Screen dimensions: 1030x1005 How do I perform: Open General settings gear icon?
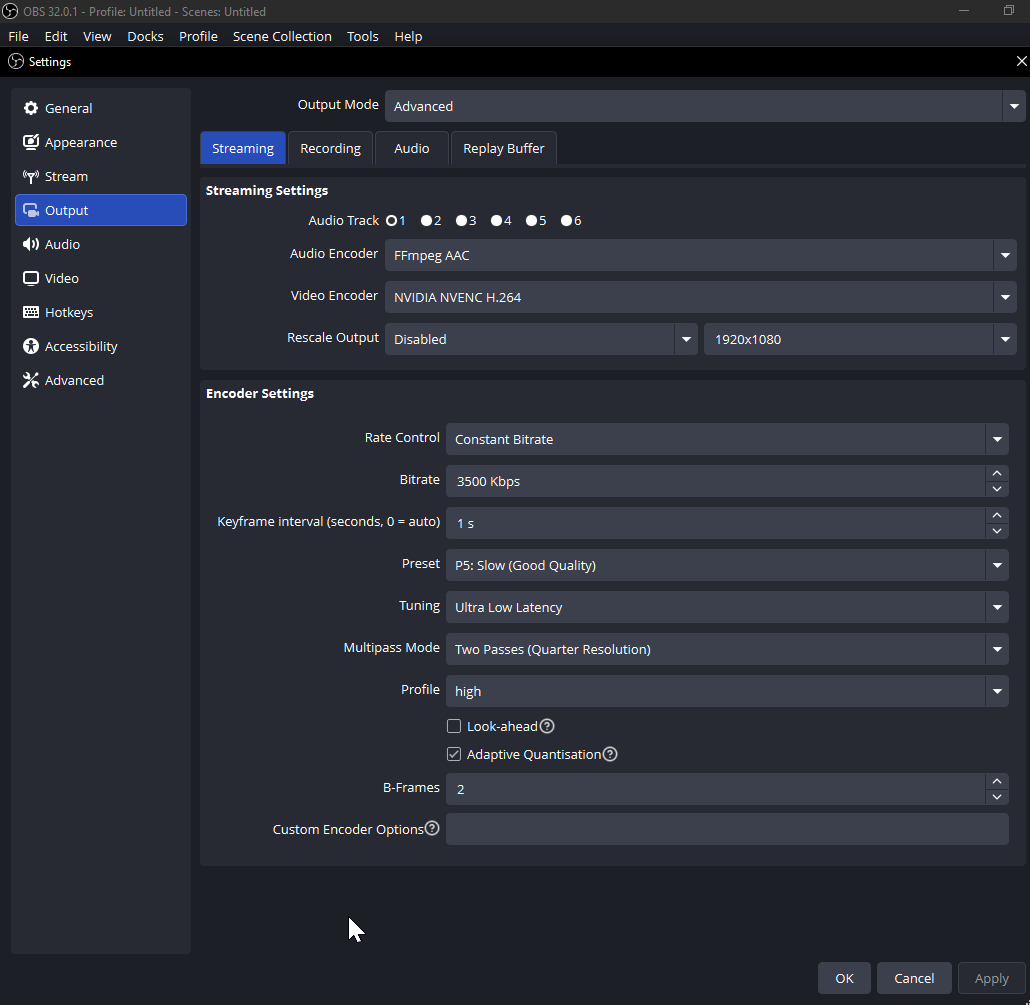pos(31,108)
